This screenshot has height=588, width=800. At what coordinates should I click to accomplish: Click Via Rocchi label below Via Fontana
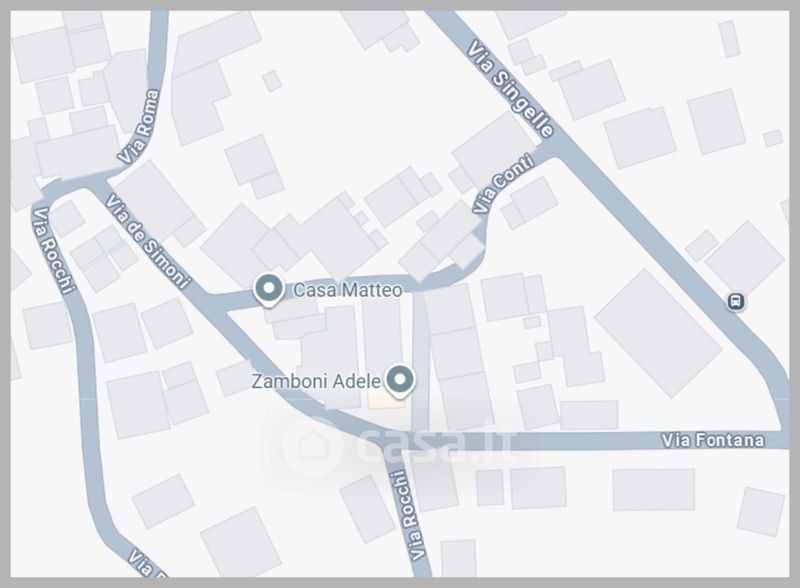pyautogui.click(x=408, y=516)
